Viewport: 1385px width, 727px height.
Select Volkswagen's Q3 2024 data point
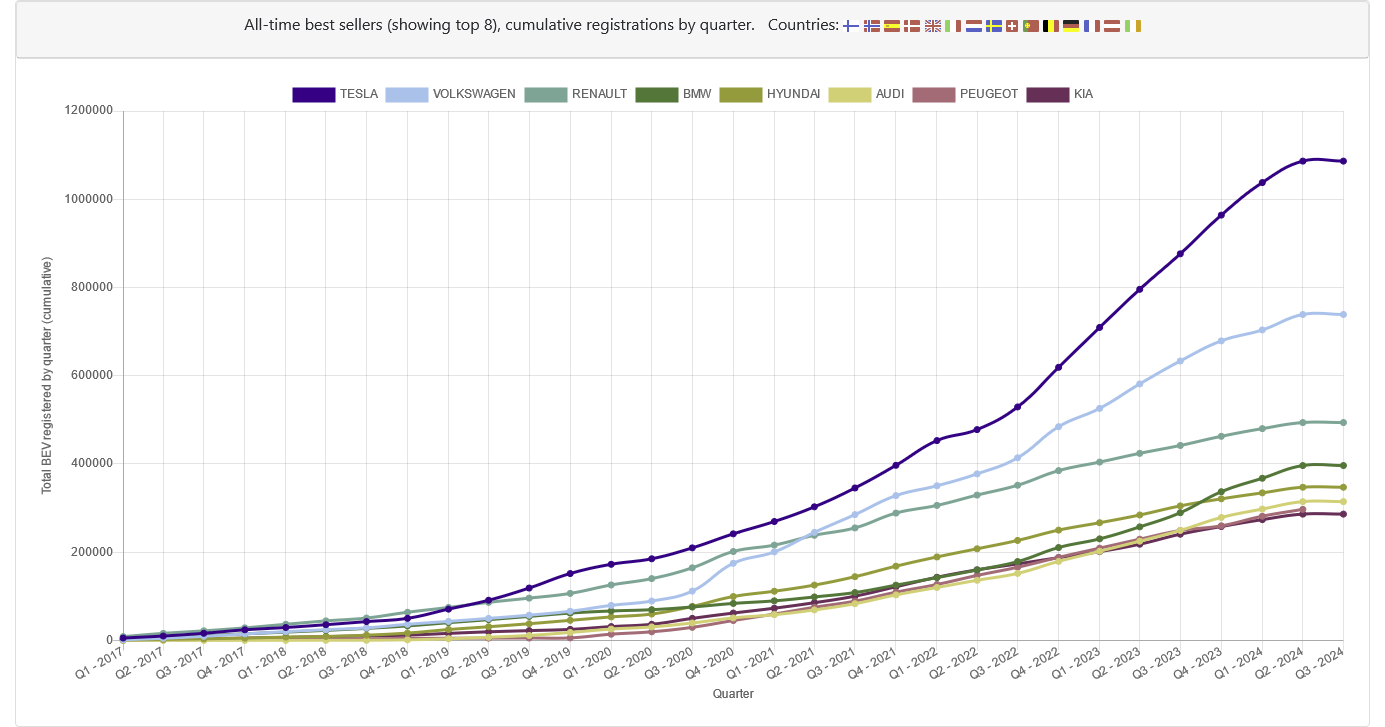point(1343,315)
